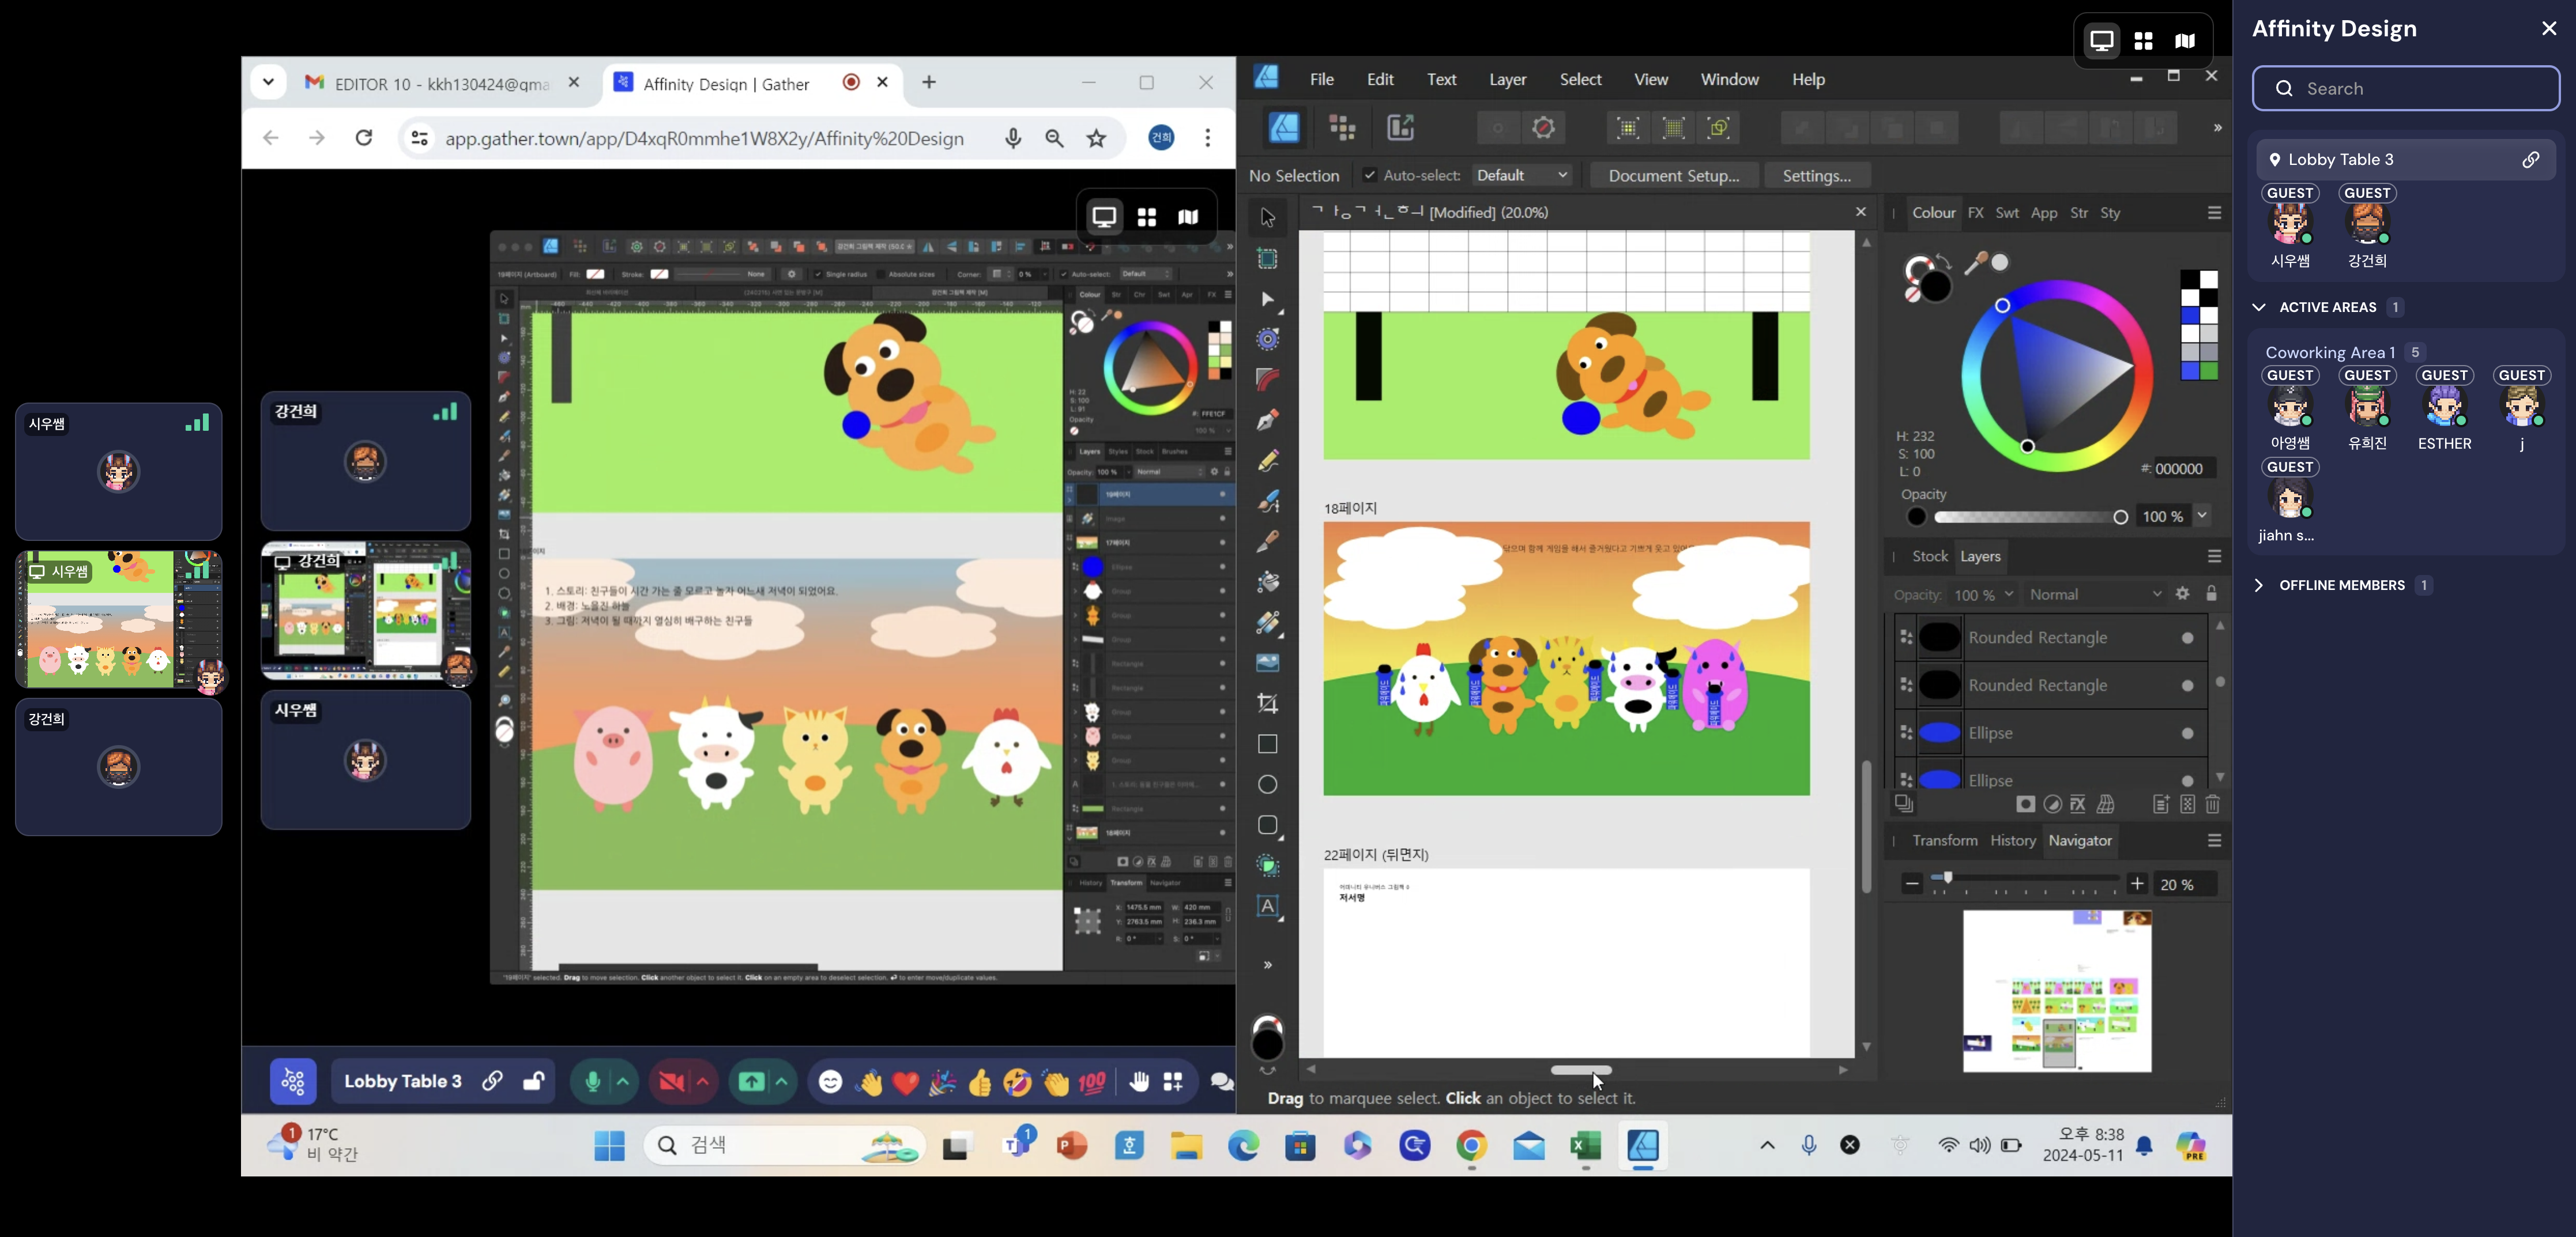Select the Contour tool

click(1267, 339)
